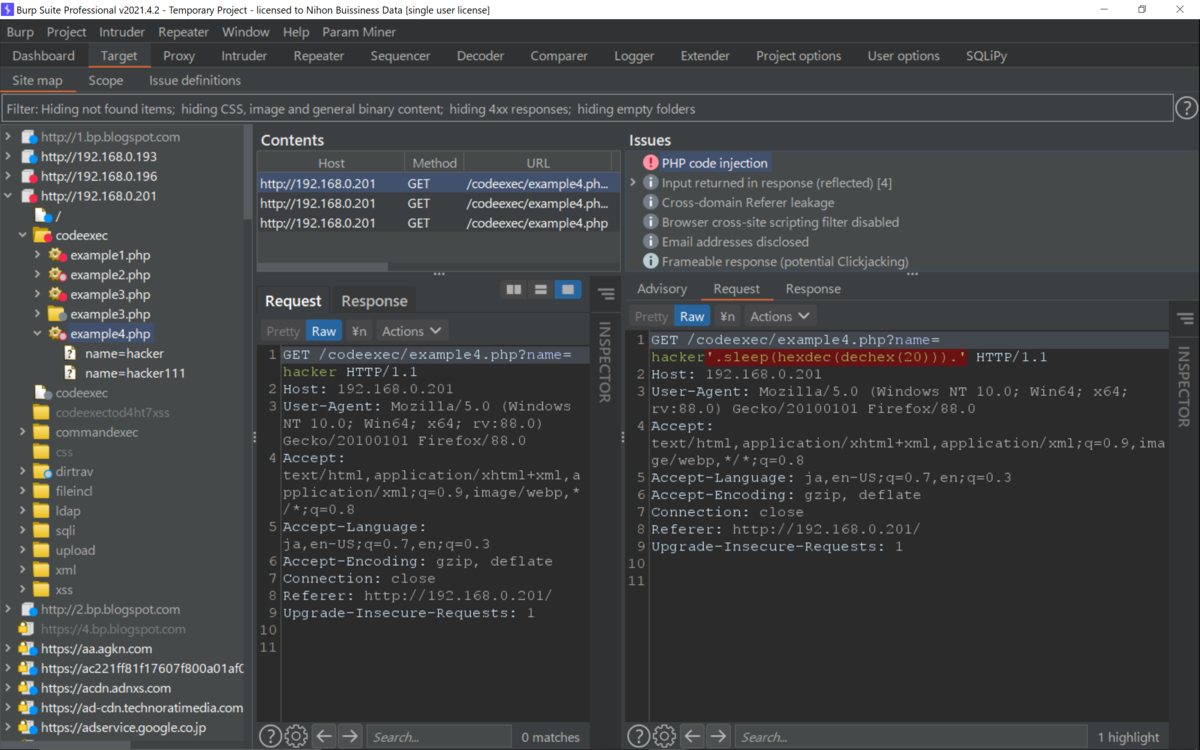Viewport: 1200px width, 750px height.
Task: Click the PHP code injection red alert icon
Action: pyautogui.click(x=651, y=163)
